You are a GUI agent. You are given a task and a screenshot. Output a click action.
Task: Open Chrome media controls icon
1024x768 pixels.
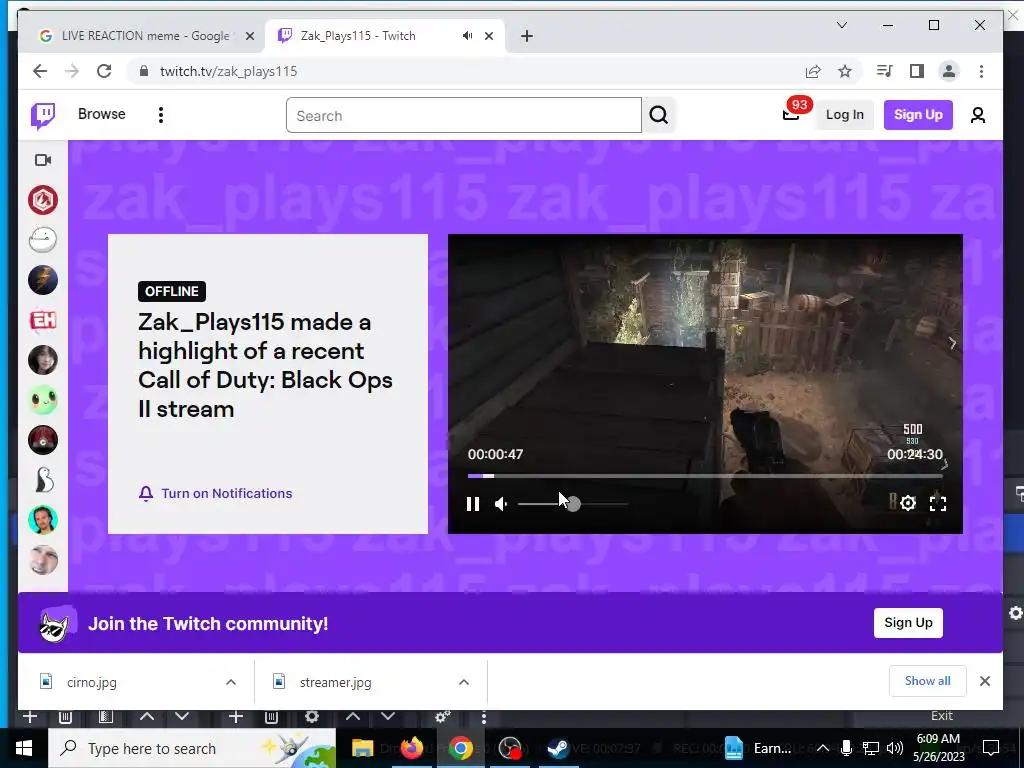tap(884, 71)
